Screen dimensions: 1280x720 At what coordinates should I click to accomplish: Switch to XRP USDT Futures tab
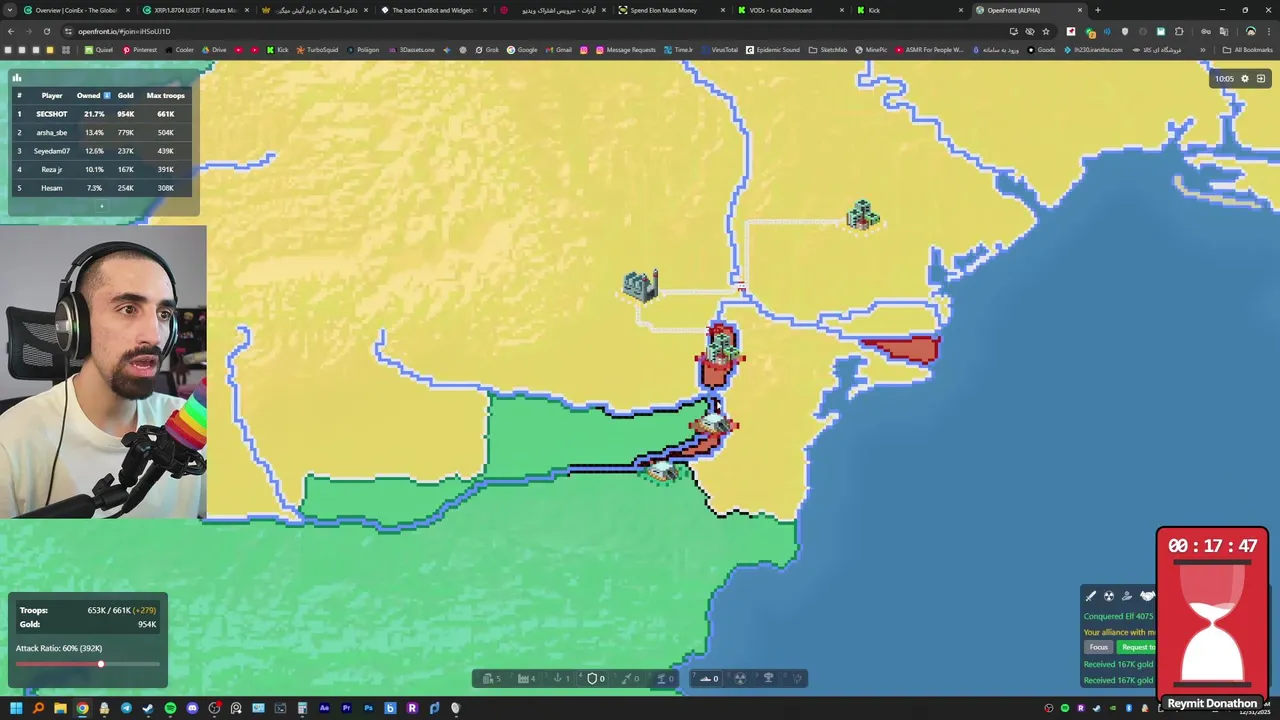tap(196, 10)
